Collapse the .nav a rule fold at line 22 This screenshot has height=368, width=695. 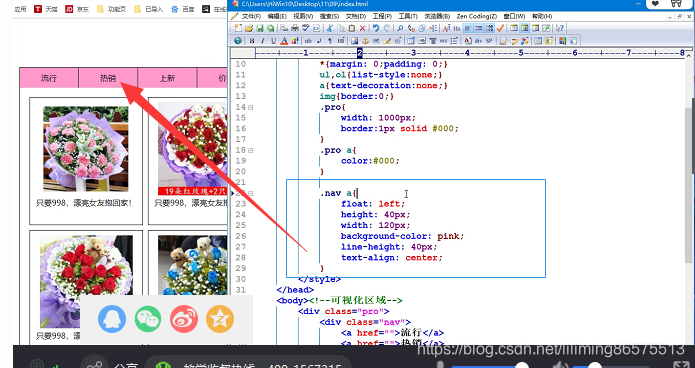pyautogui.click(x=251, y=193)
